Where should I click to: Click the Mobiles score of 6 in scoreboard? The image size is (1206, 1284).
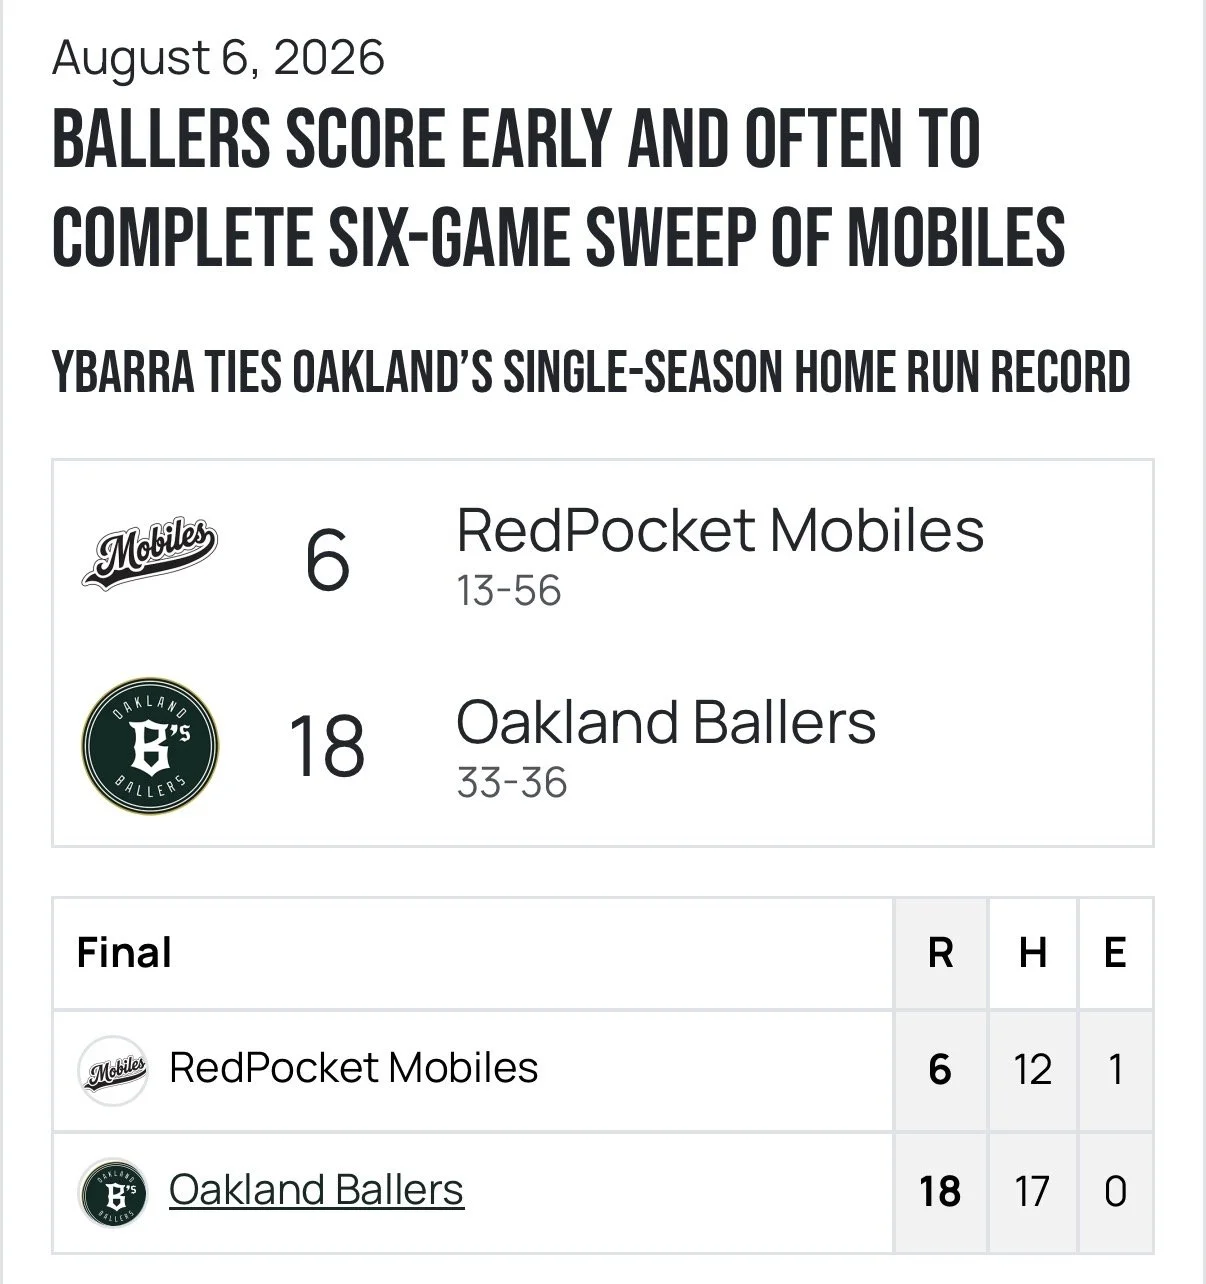[327, 560]
